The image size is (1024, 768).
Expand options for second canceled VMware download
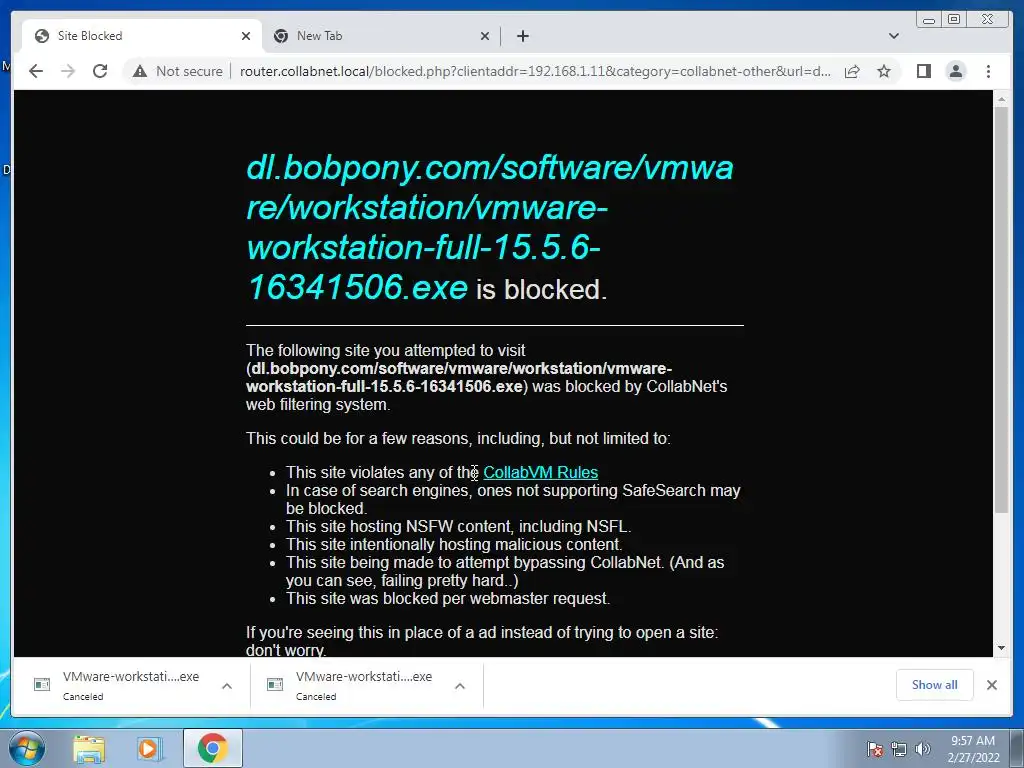tap(460, 686)
